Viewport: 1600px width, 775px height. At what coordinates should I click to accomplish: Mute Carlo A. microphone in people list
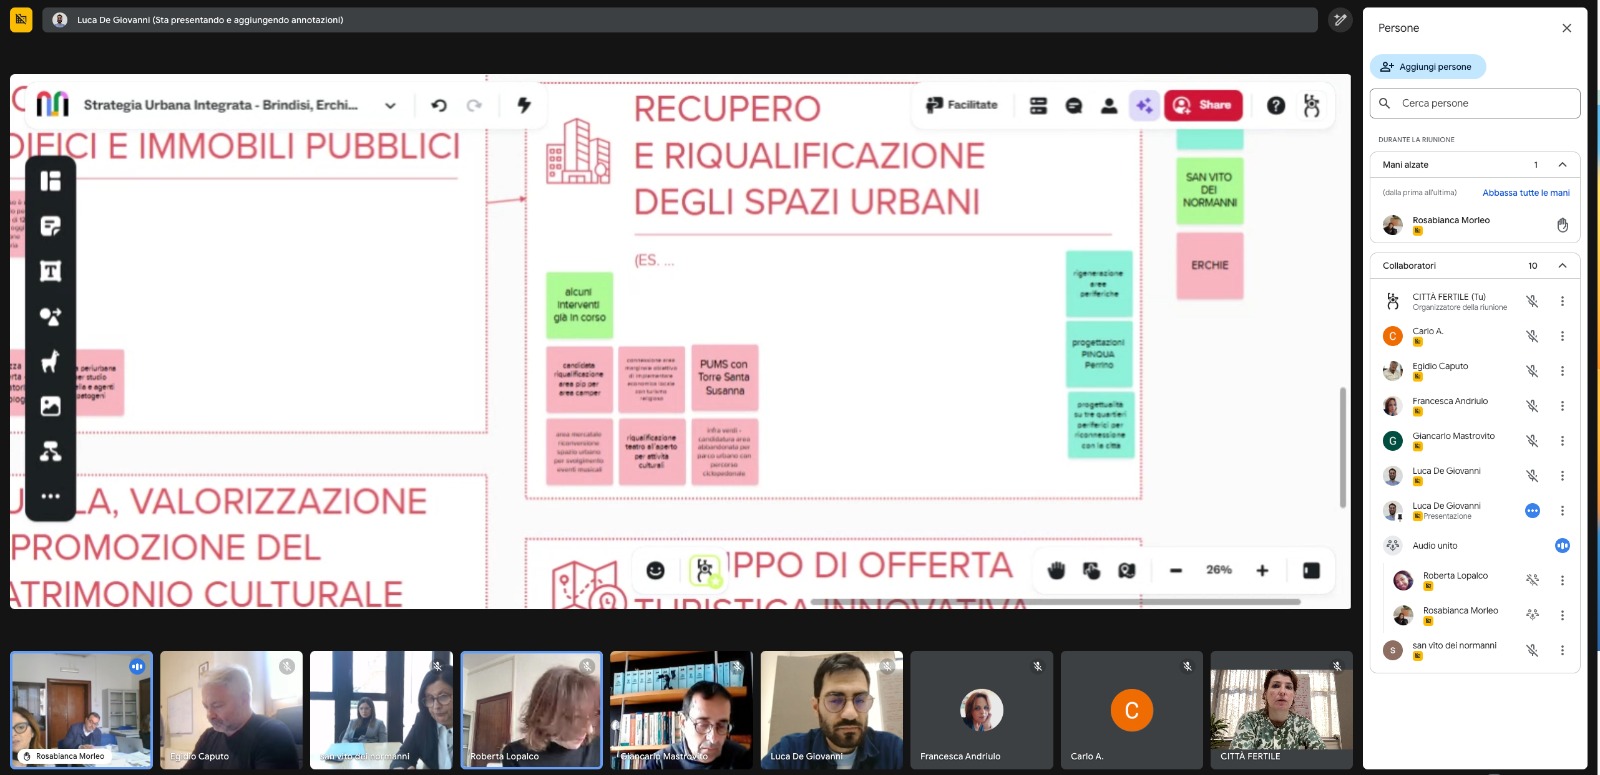1531,336
